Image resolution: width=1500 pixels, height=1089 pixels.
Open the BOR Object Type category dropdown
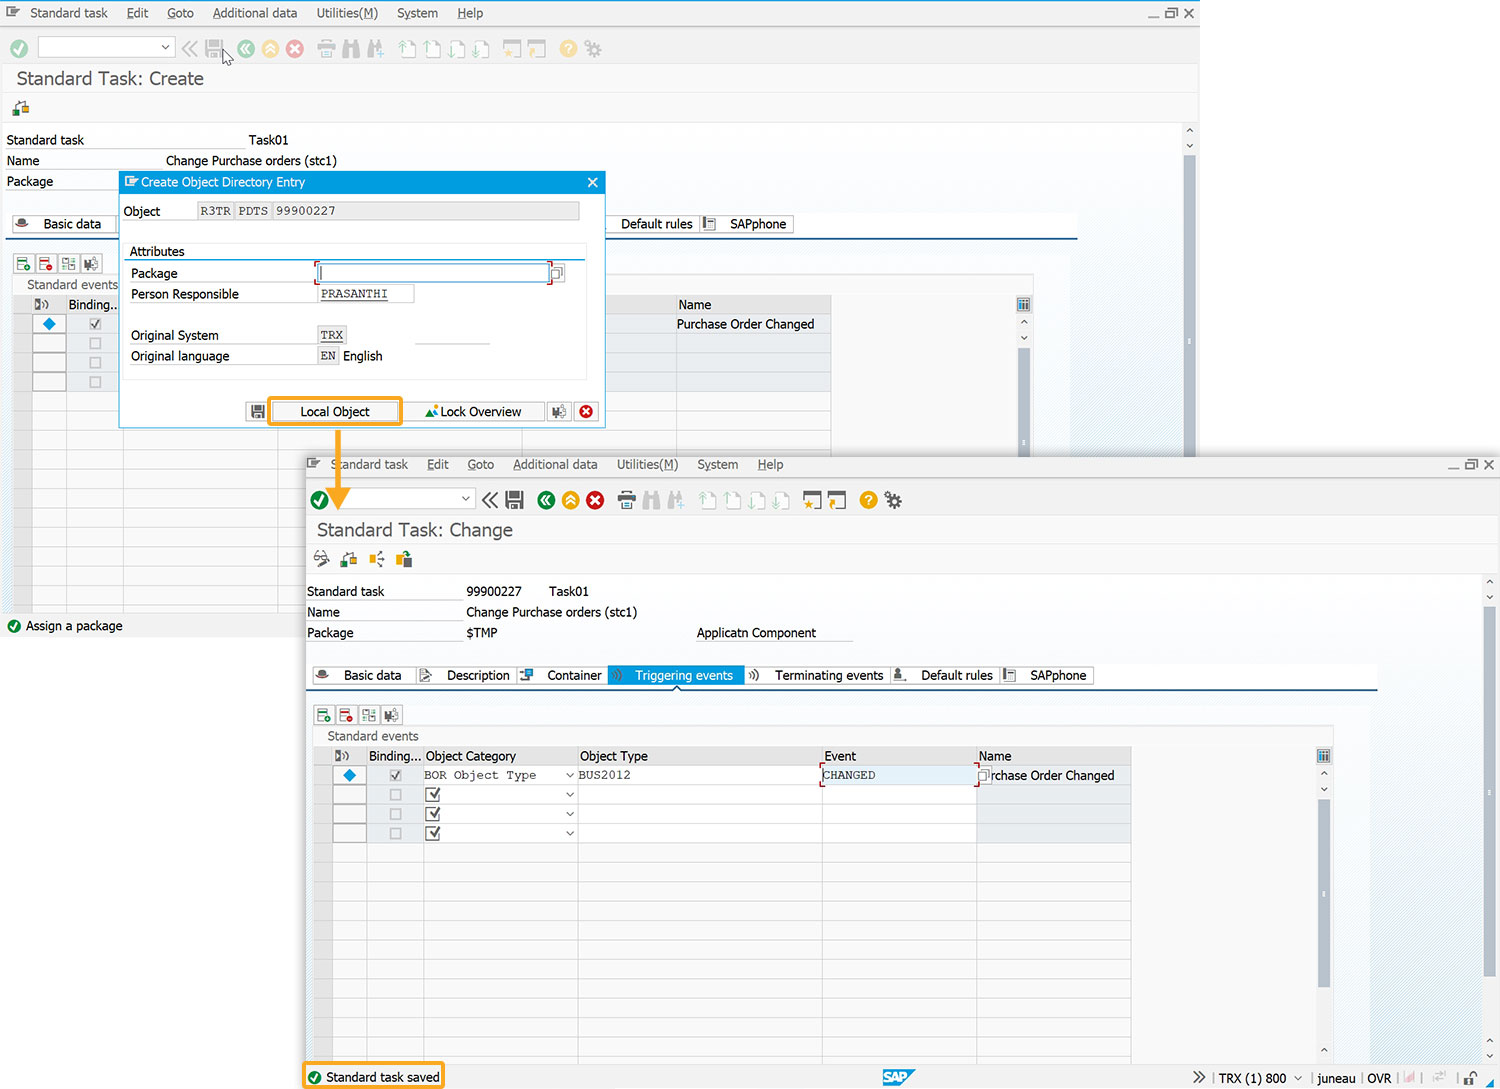coord(570,776)
